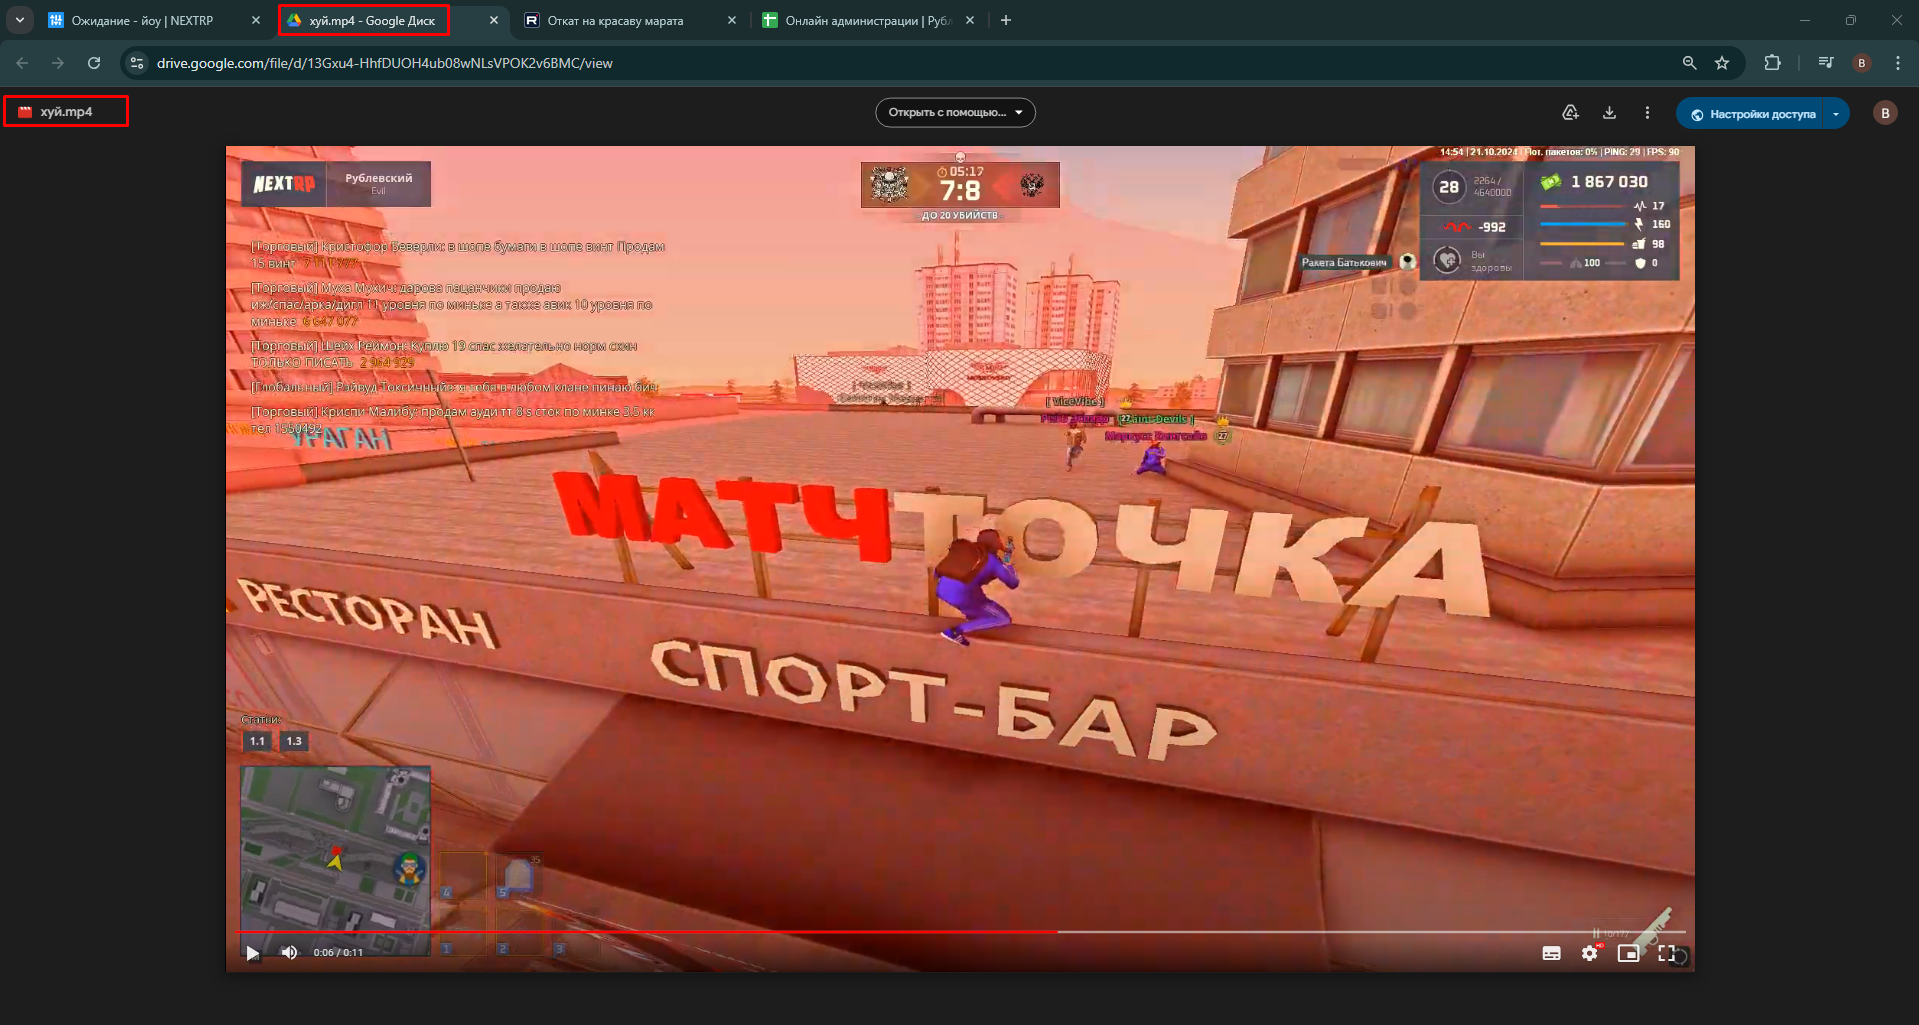This screenshot has height=1025, width=1919.
Task: Click the address bar URL
Action: click(385, 63)
